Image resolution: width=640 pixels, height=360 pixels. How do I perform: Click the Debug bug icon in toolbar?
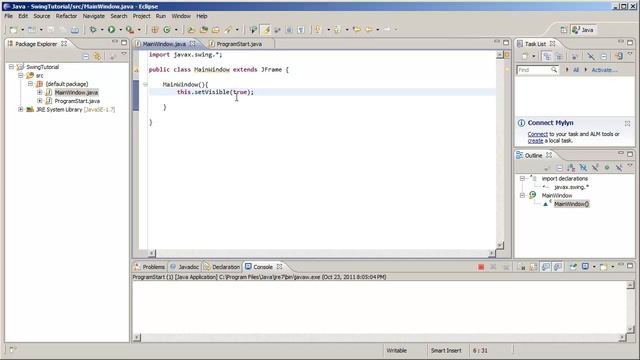[93, 29]
